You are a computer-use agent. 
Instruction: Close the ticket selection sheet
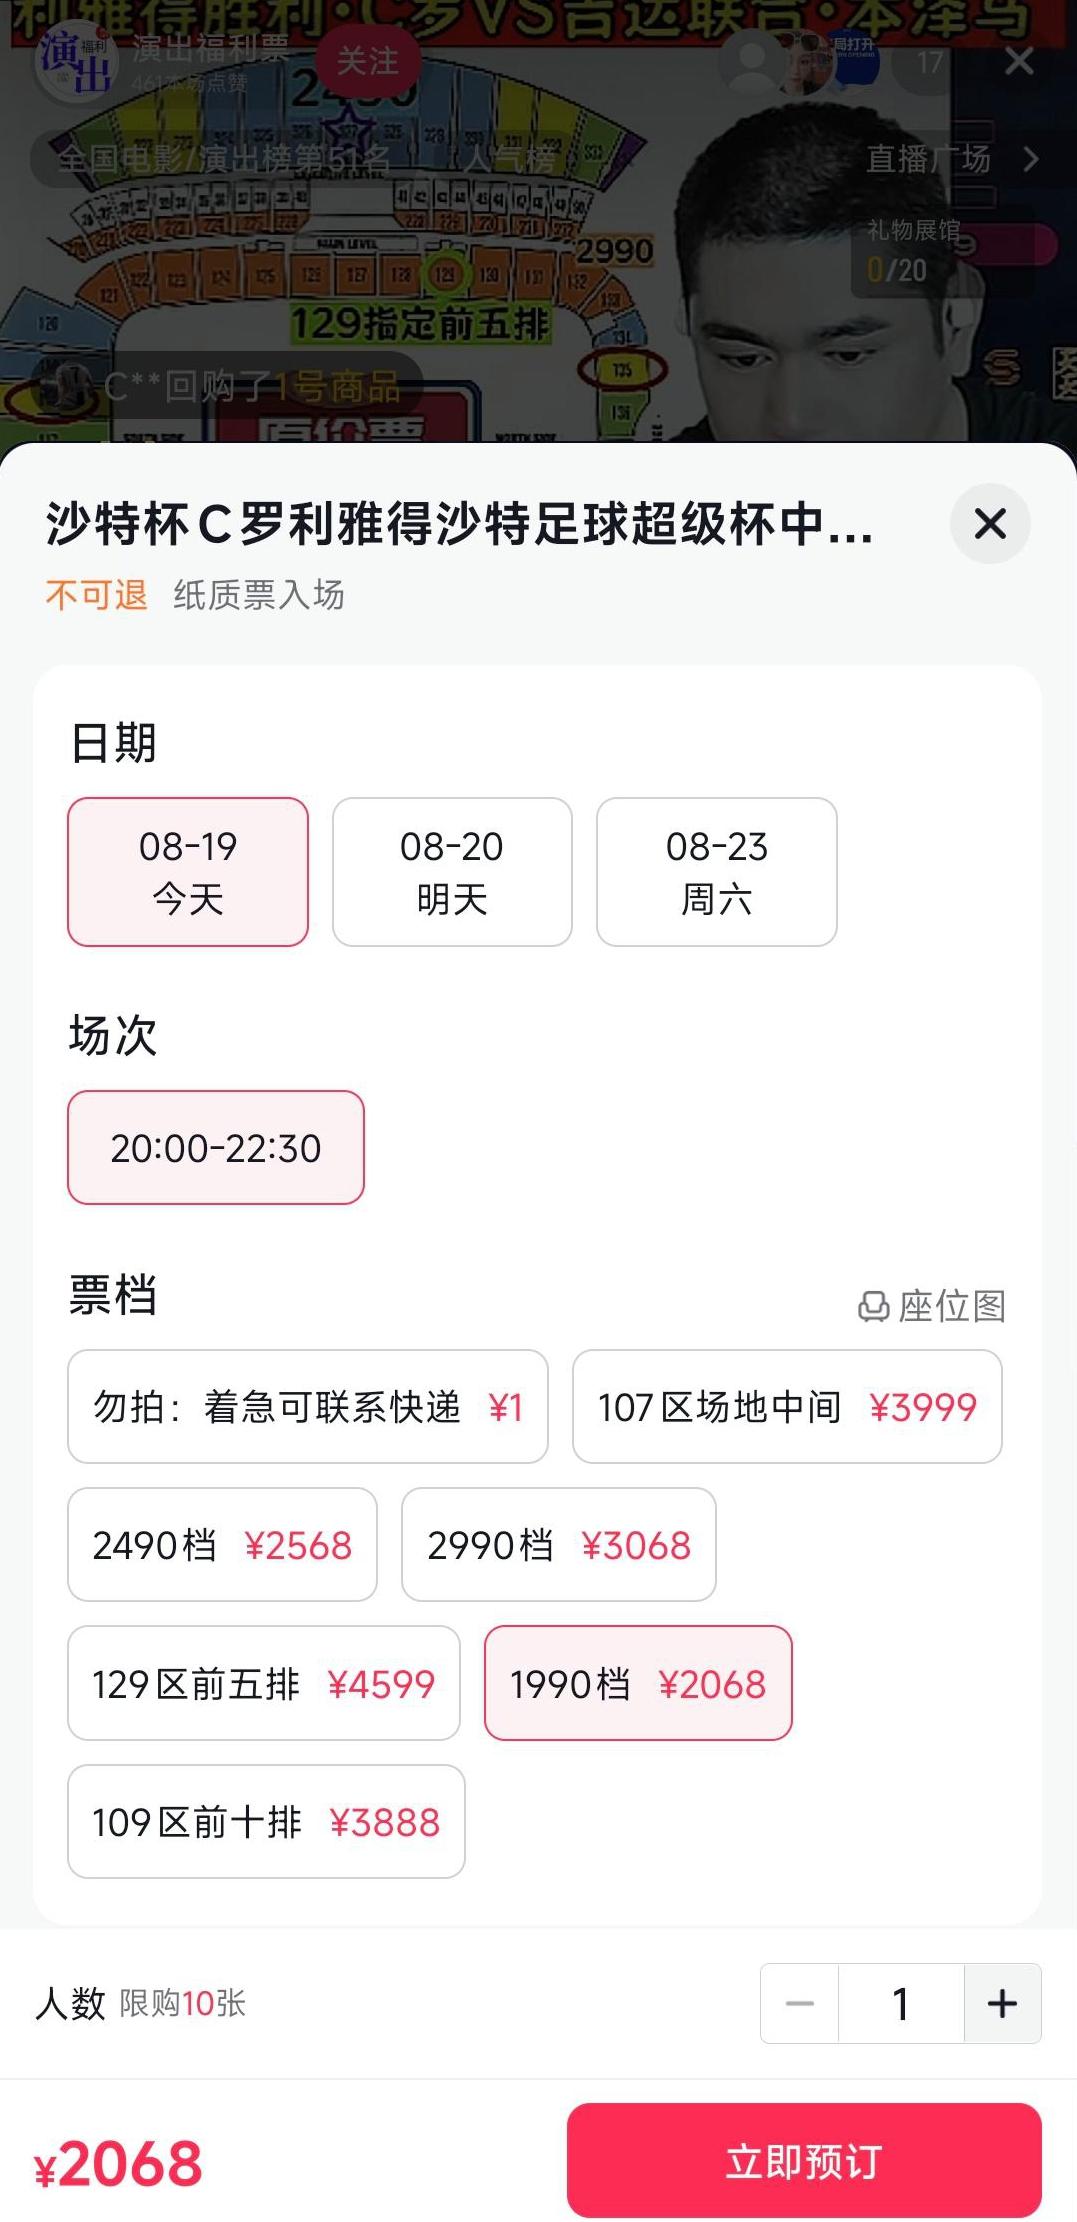point(990,523)
